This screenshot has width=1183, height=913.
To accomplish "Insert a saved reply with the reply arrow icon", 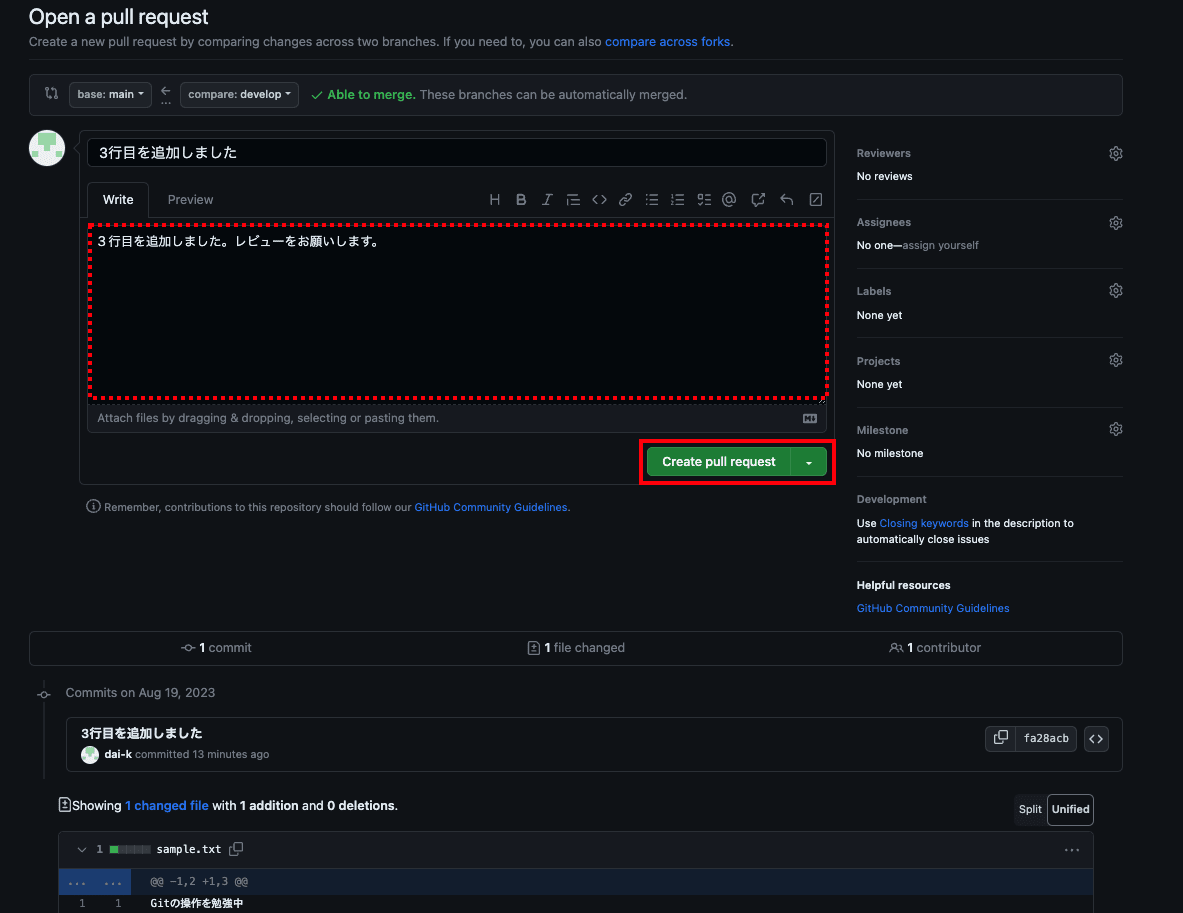I will pyautogui.click(x=787, y=199).
